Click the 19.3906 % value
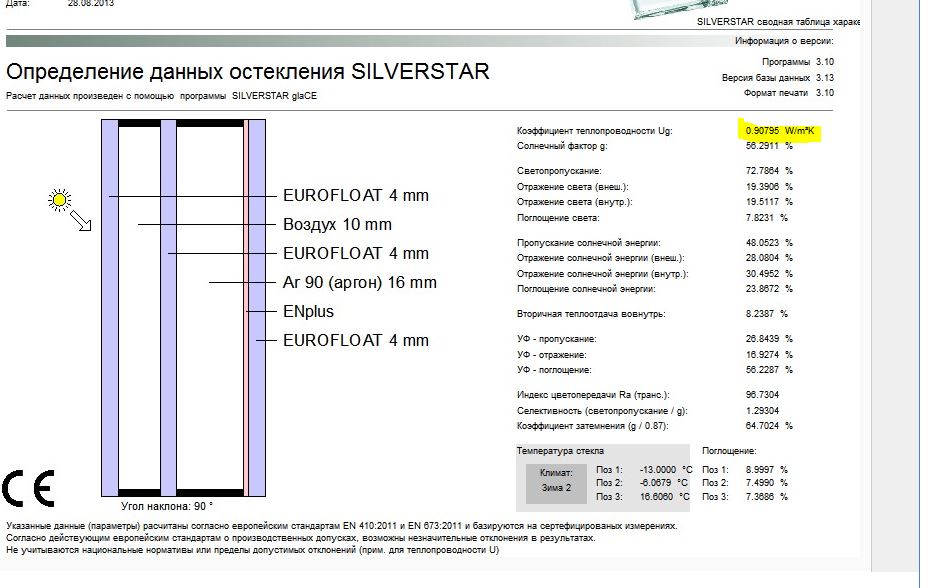The width and height of the screenshot is (942, 588). 769,187
